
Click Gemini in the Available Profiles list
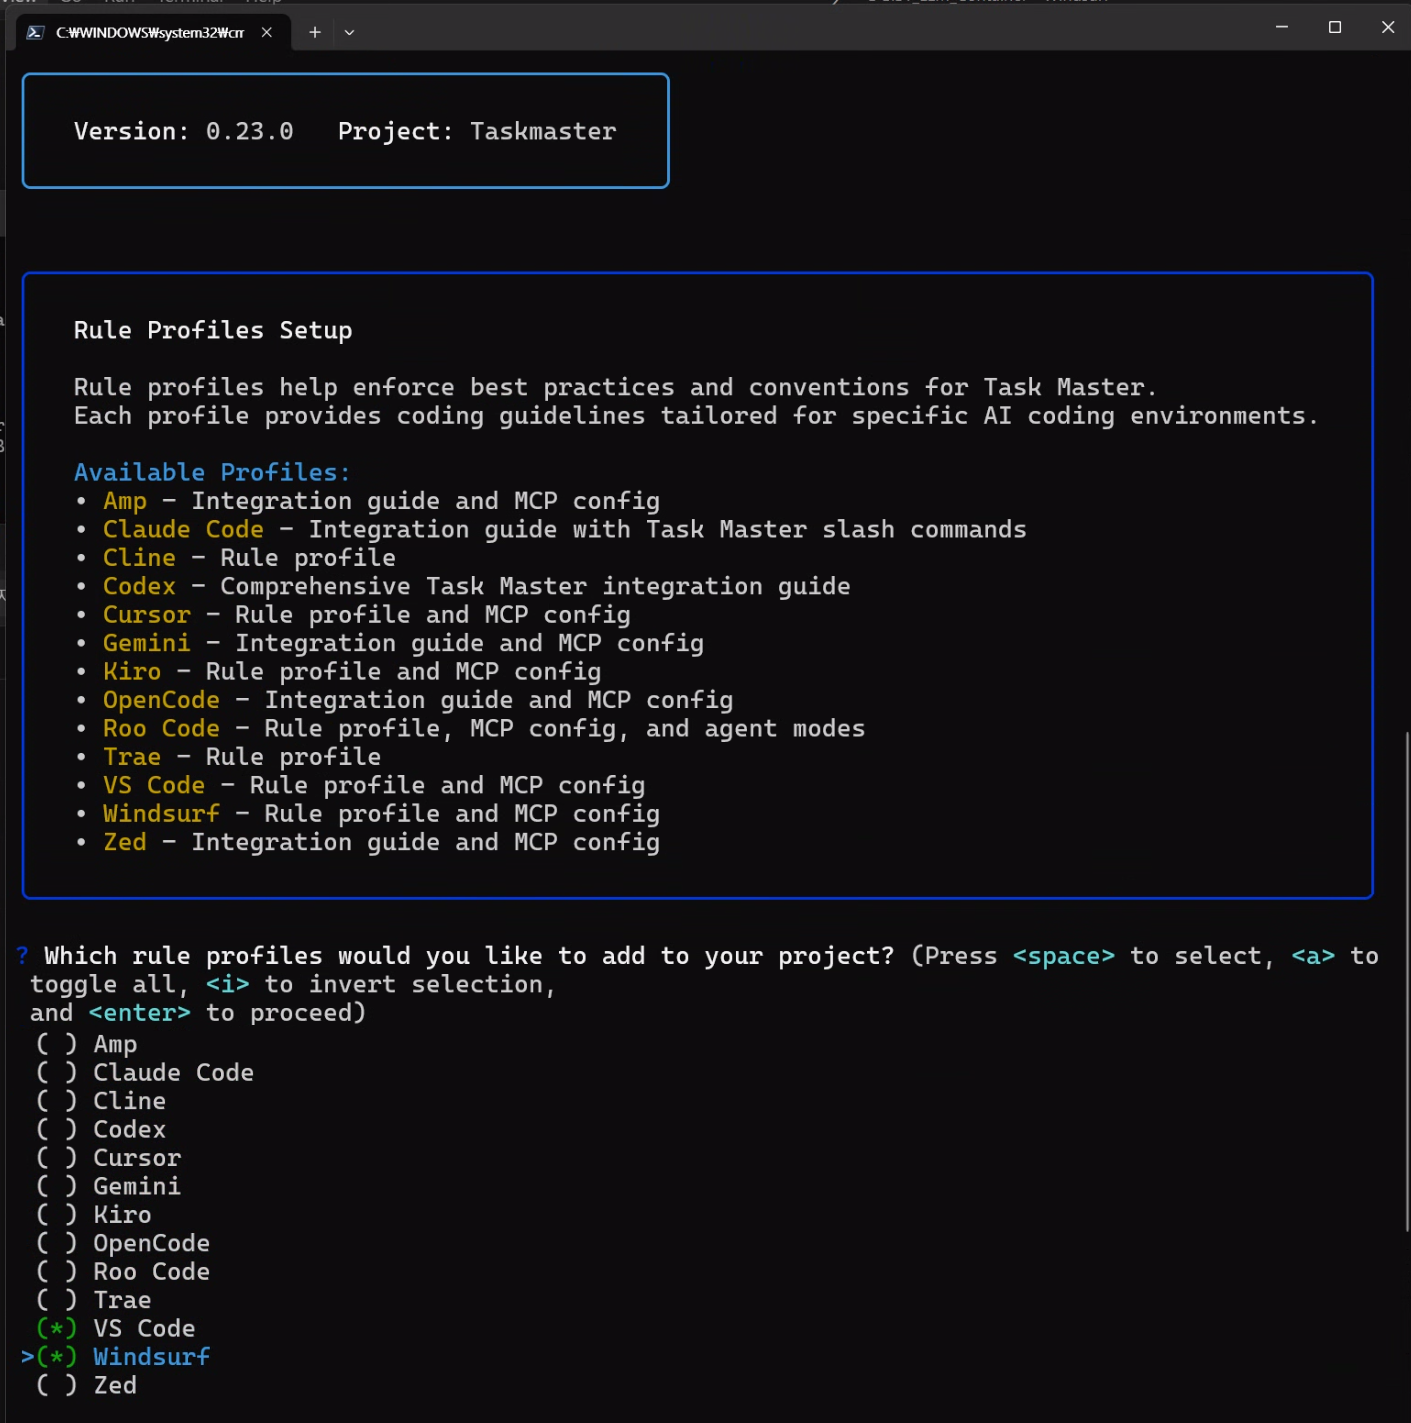coord(147,643)
